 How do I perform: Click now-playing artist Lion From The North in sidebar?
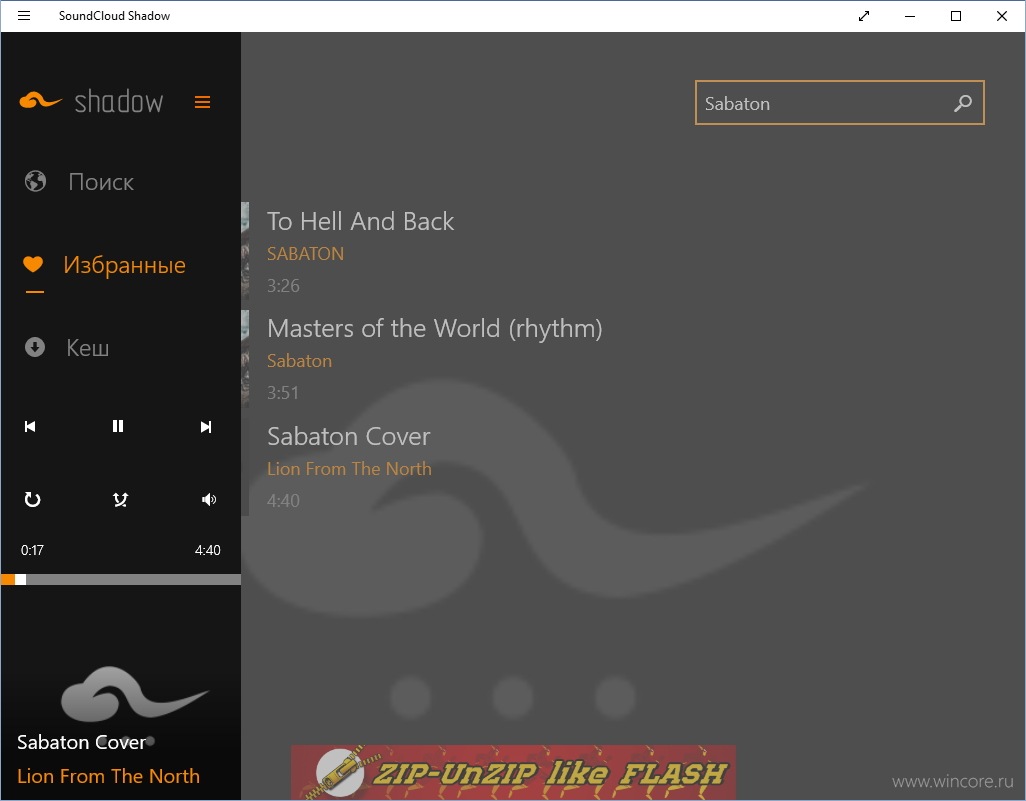click(109, 776)
